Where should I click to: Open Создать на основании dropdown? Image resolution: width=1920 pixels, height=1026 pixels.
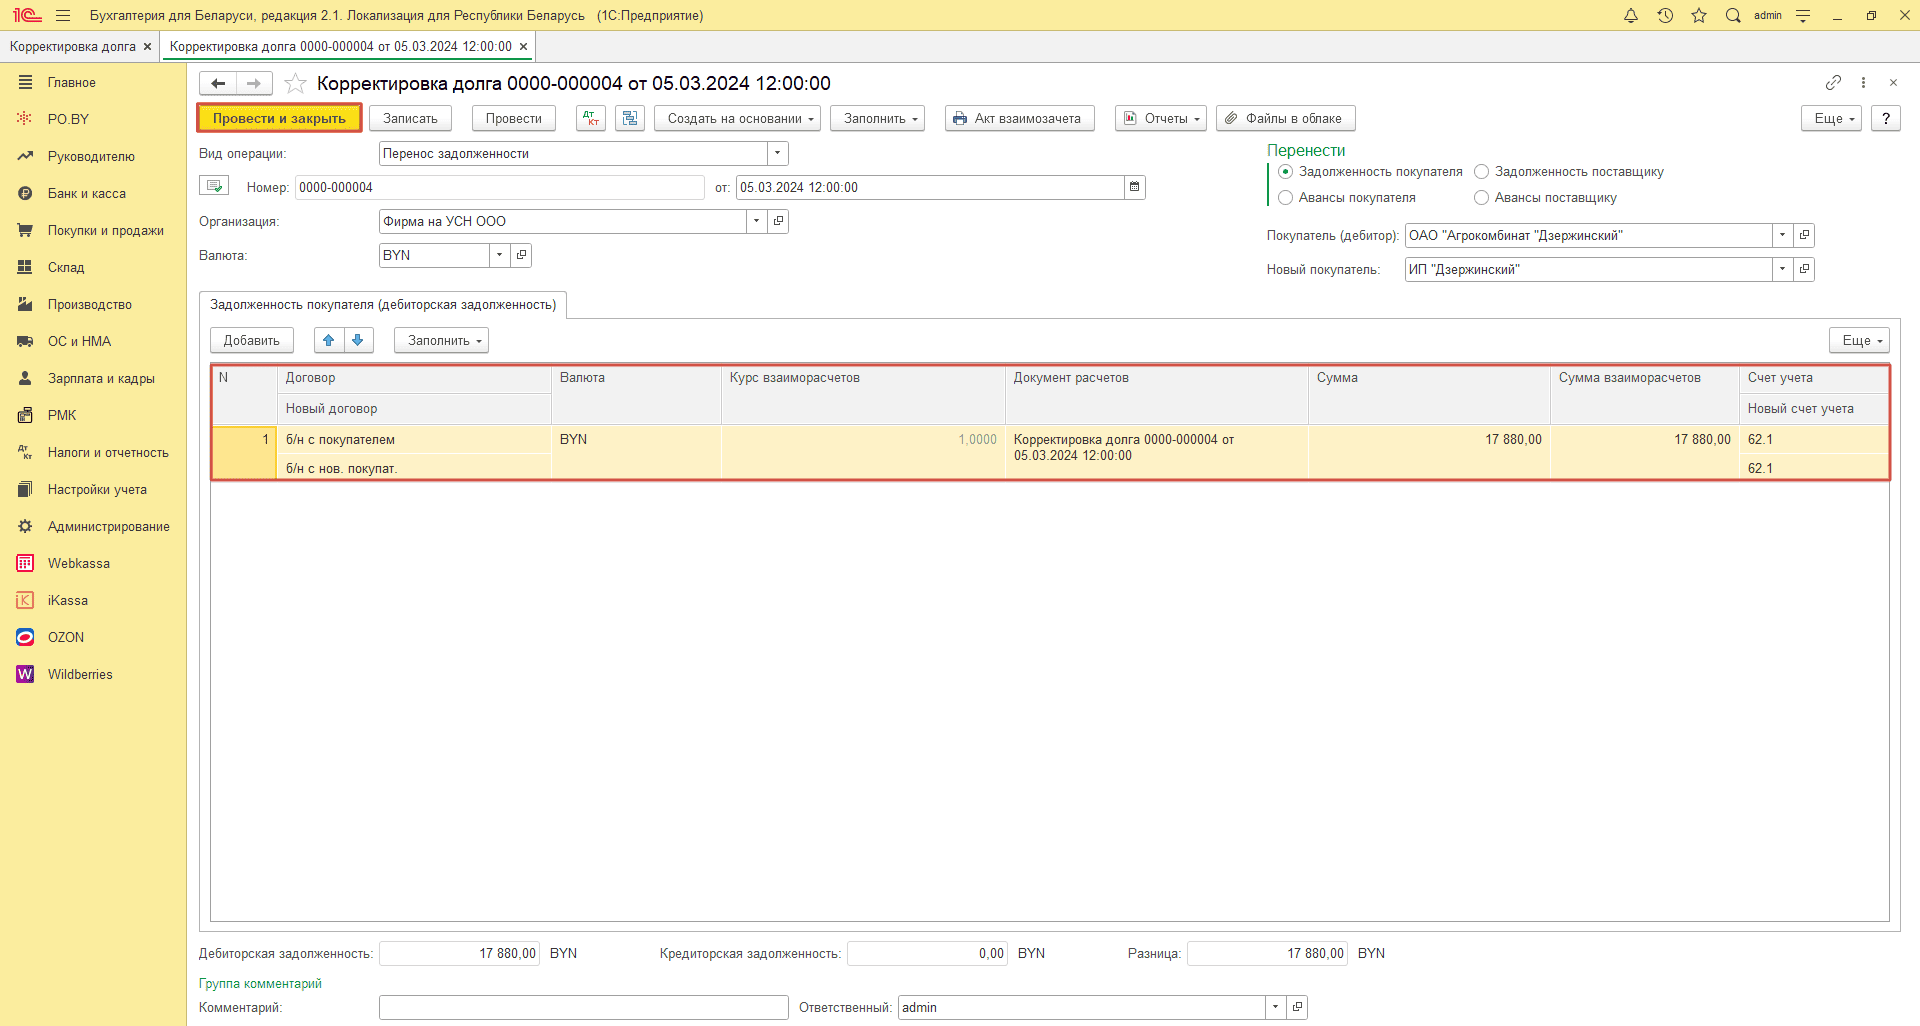738,118
